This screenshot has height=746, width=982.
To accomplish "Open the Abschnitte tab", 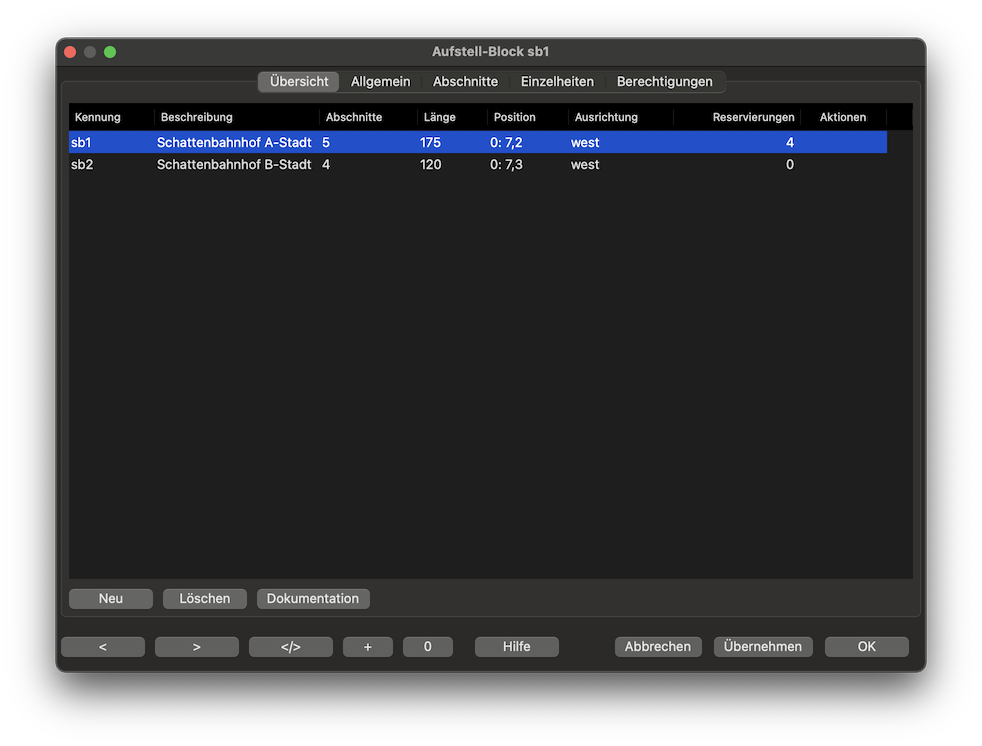I will click(465, 82).
